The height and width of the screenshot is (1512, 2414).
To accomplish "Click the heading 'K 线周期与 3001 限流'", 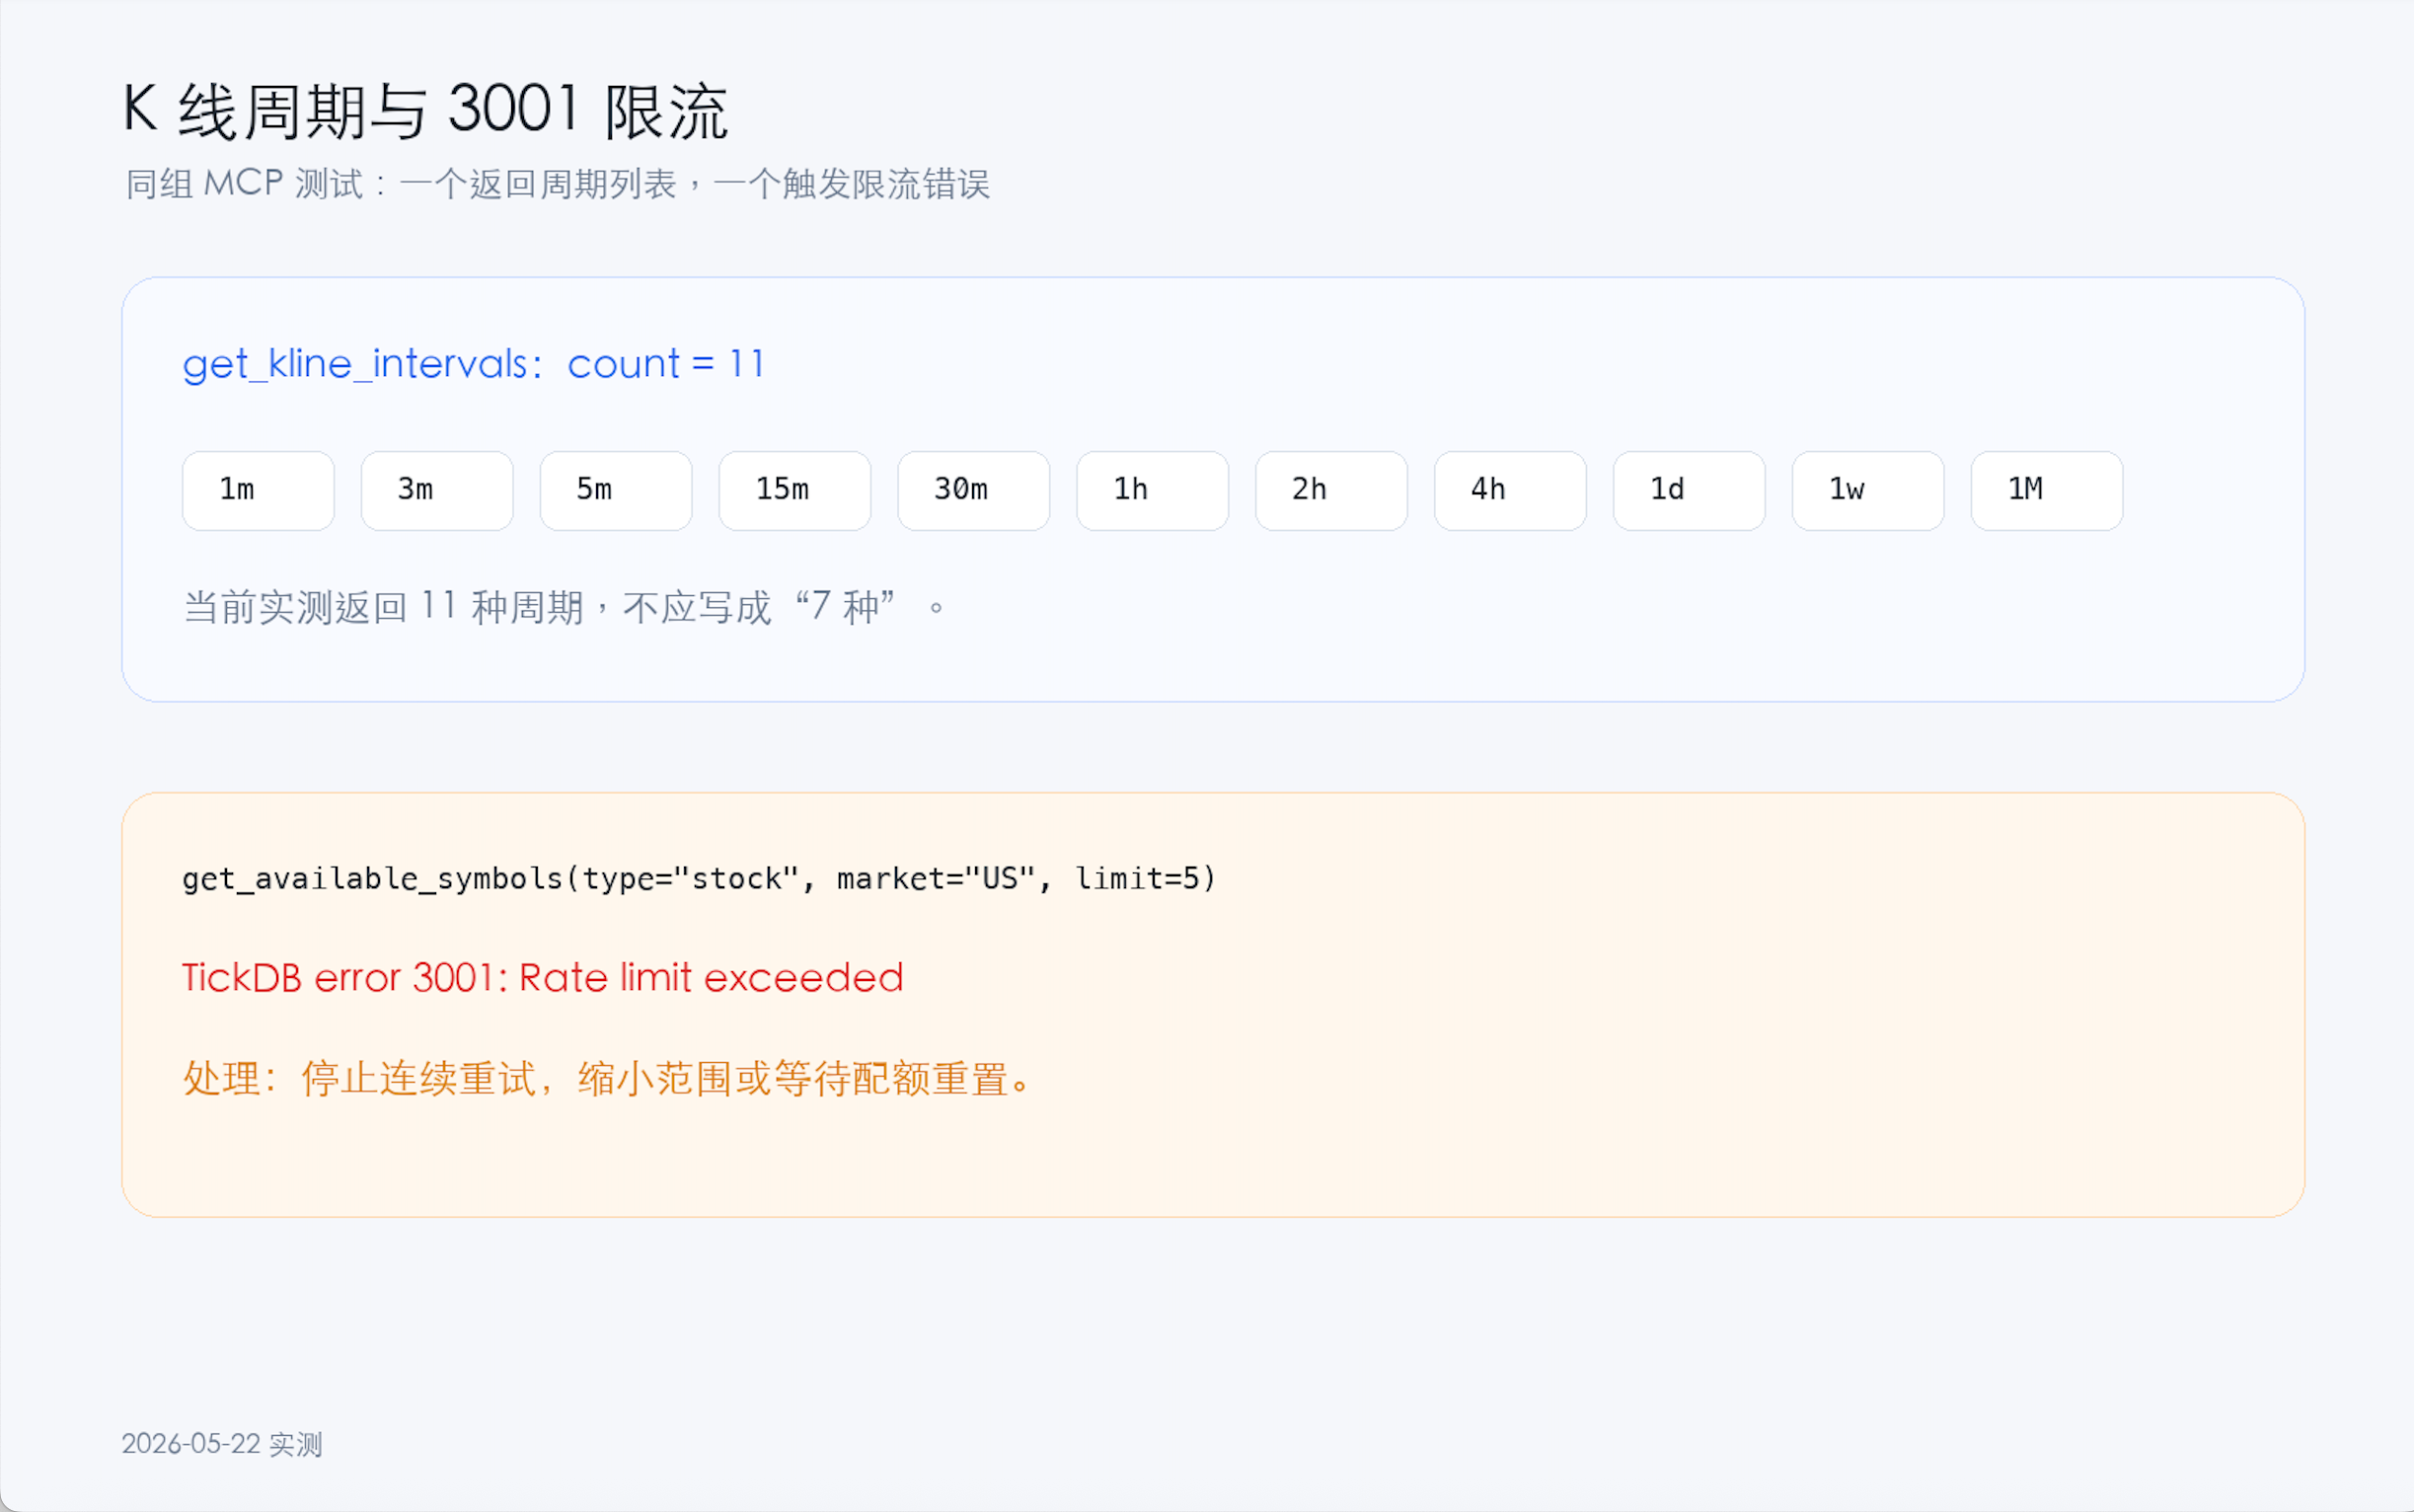I will click(426, 110).
